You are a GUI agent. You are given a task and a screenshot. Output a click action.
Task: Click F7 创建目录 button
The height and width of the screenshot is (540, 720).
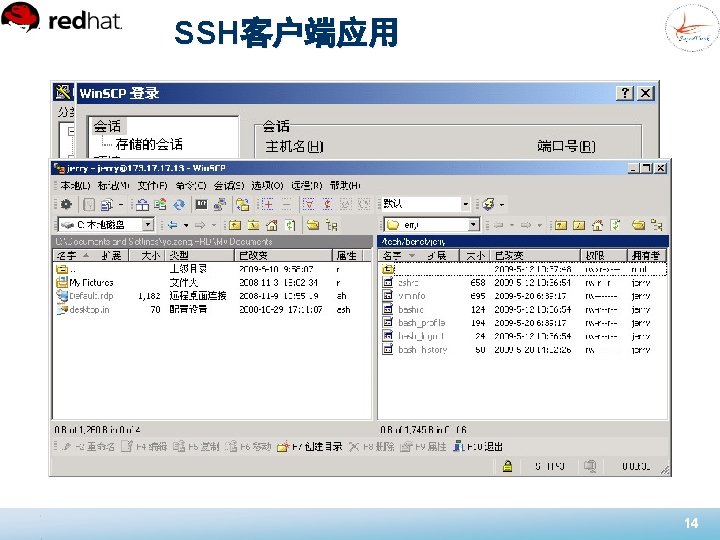pos(310,446)
